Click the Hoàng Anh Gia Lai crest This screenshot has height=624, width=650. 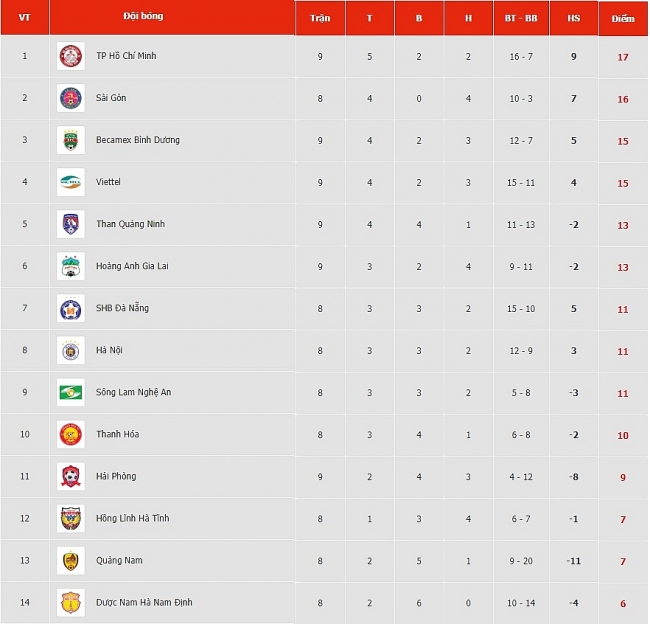click(71, 266)
